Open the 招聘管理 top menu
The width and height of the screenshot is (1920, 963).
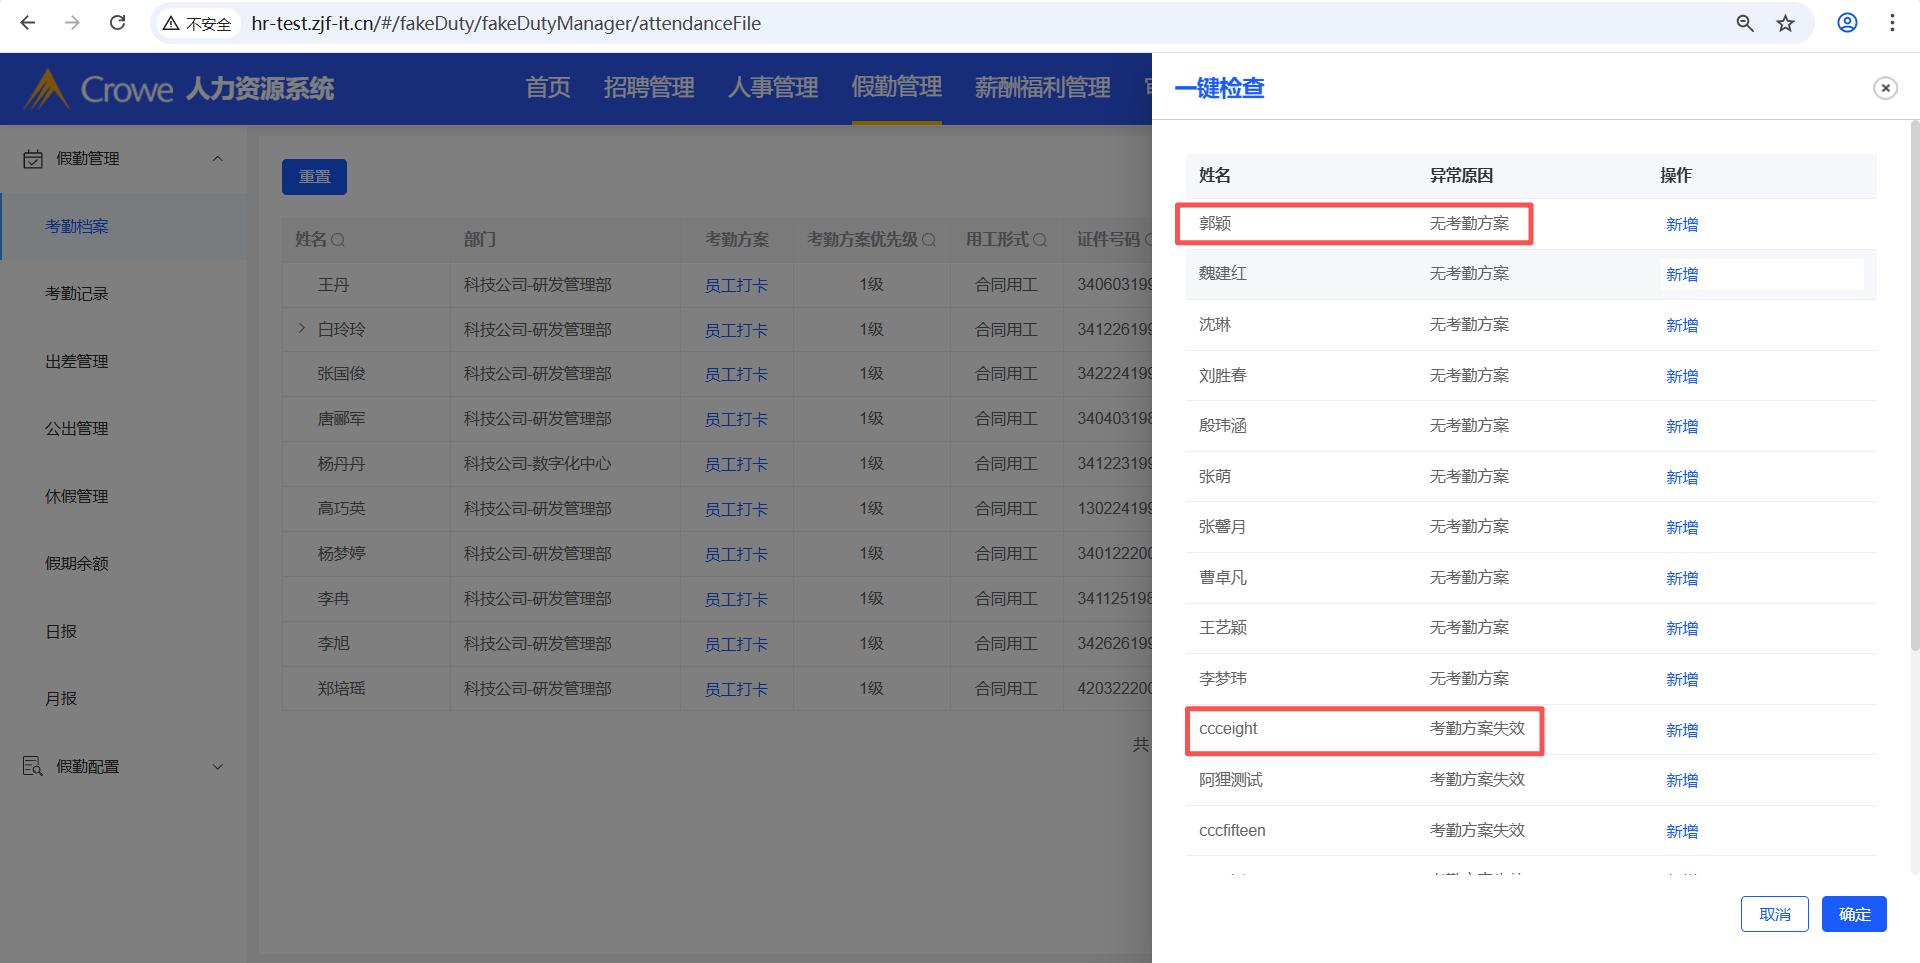[x=648, y=88]
